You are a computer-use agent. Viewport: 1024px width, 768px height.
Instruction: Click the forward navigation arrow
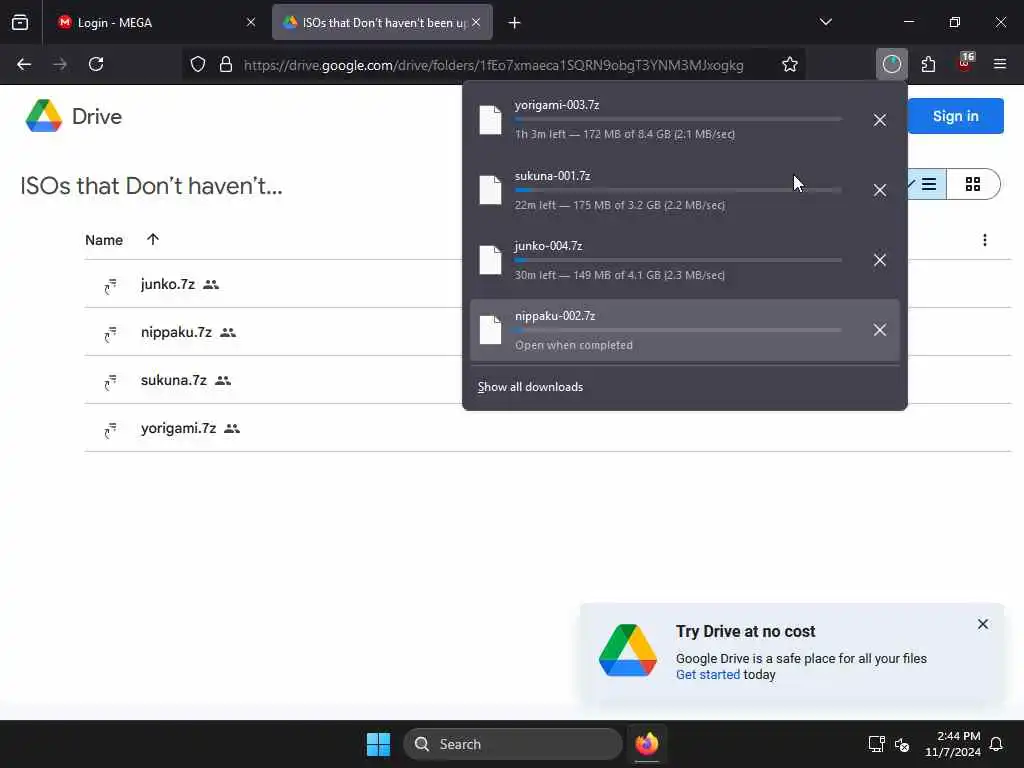pos(60,64)
